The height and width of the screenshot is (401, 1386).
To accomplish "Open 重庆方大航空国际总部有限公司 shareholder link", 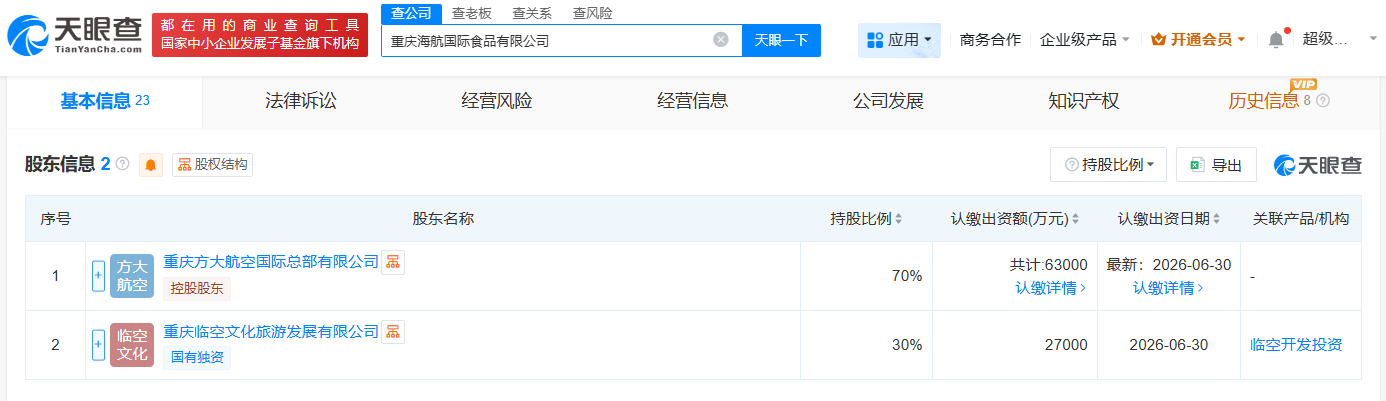I will tap(271, 262).
